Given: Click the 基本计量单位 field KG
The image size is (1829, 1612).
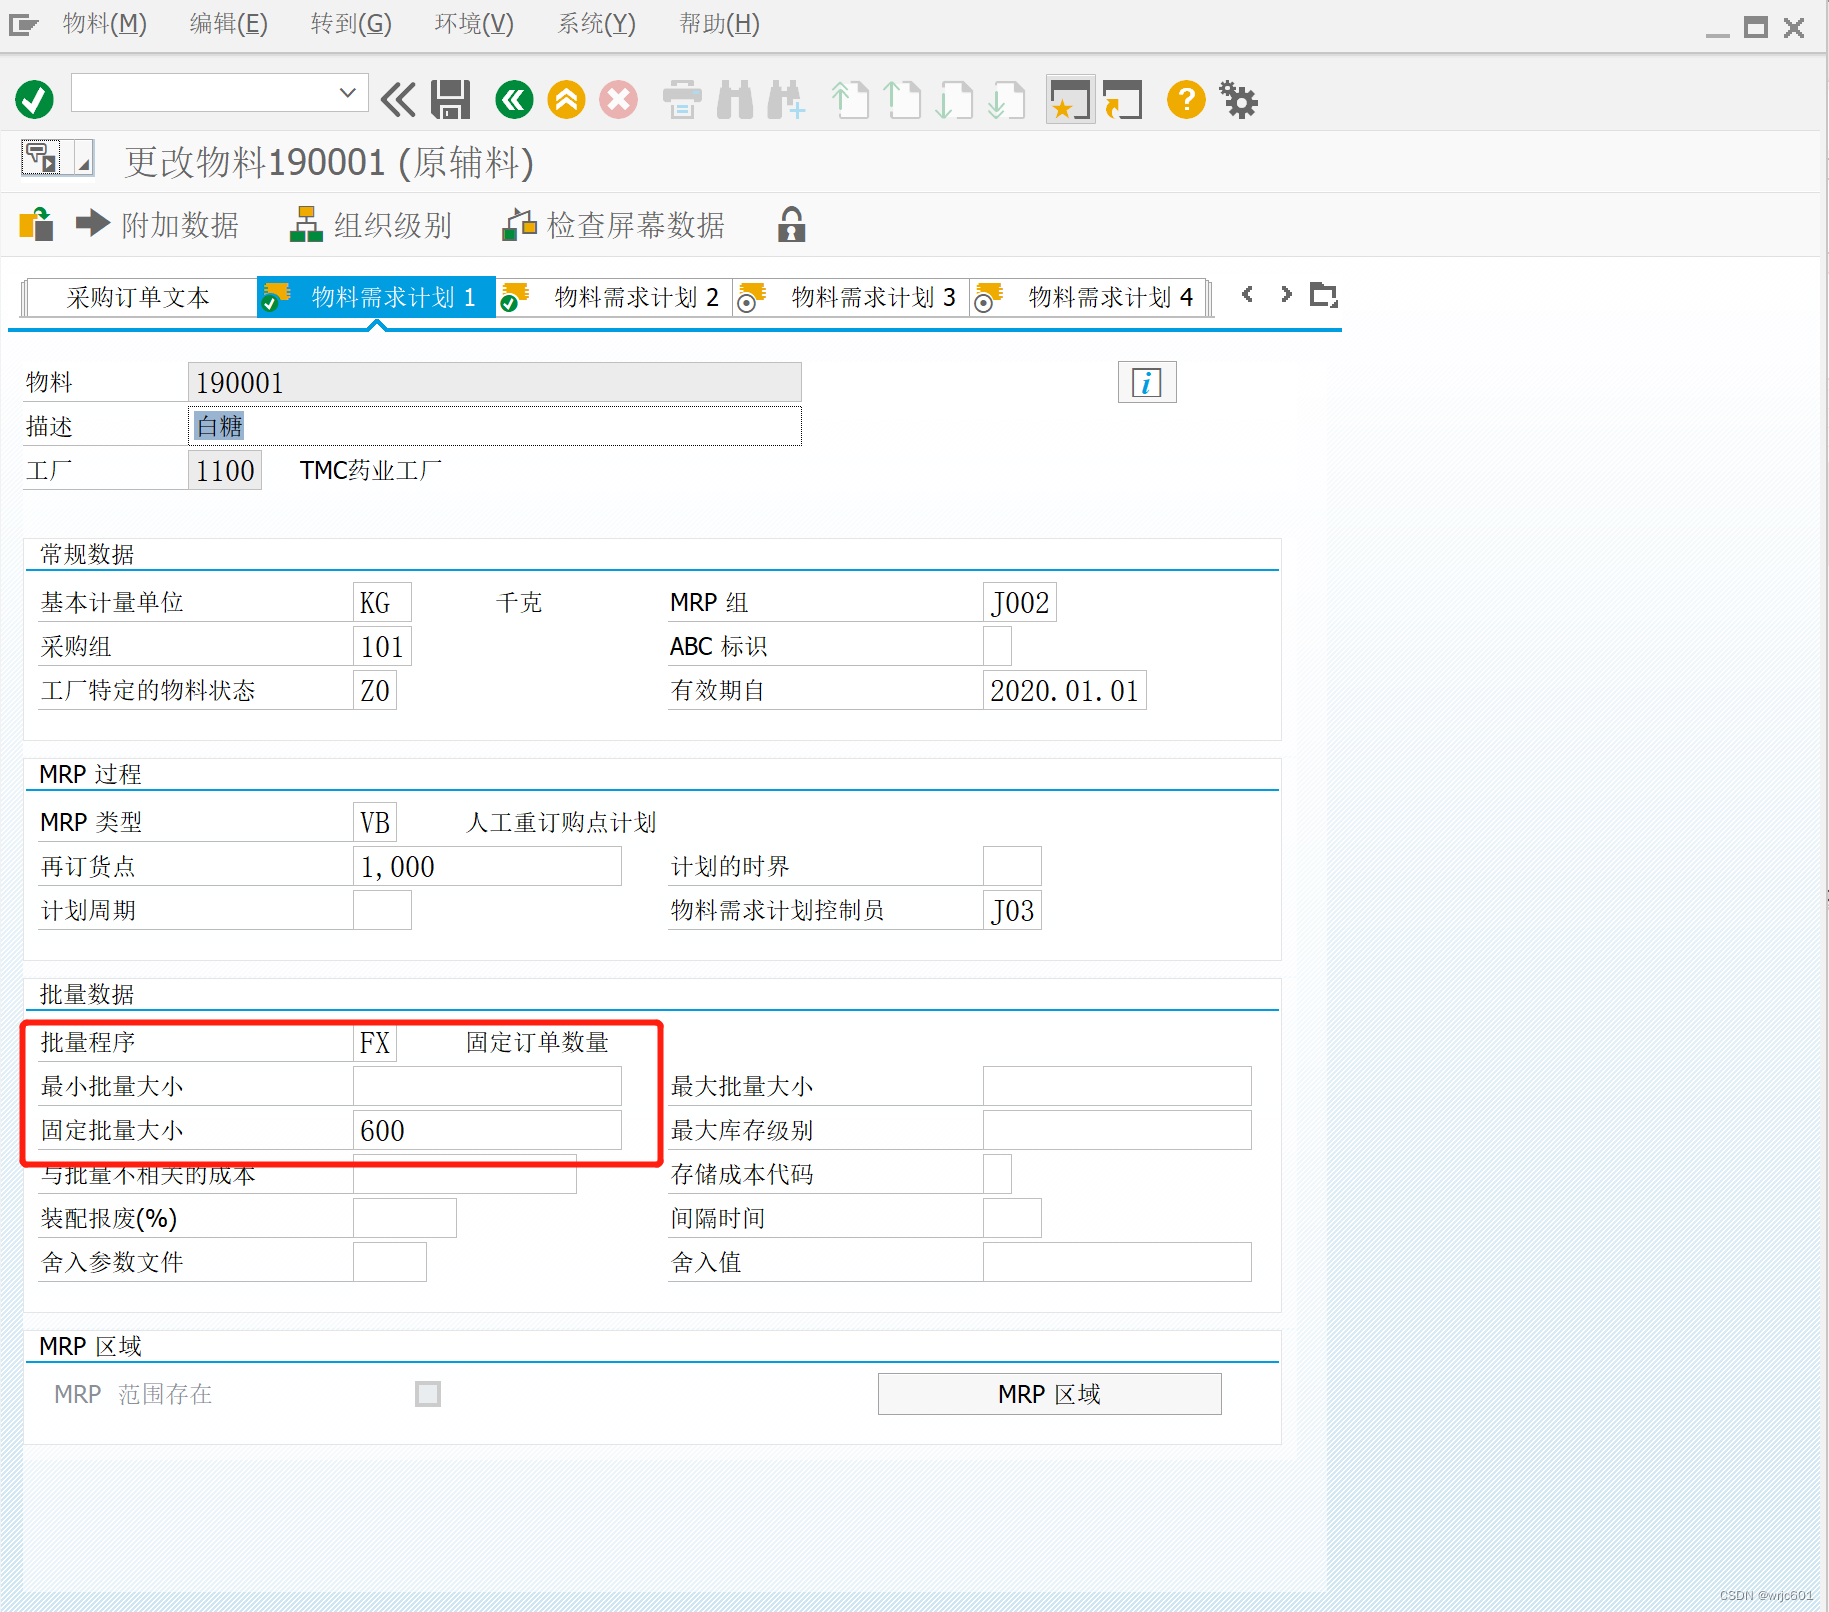Looking at the screenshot, I should tap(382, 602).
